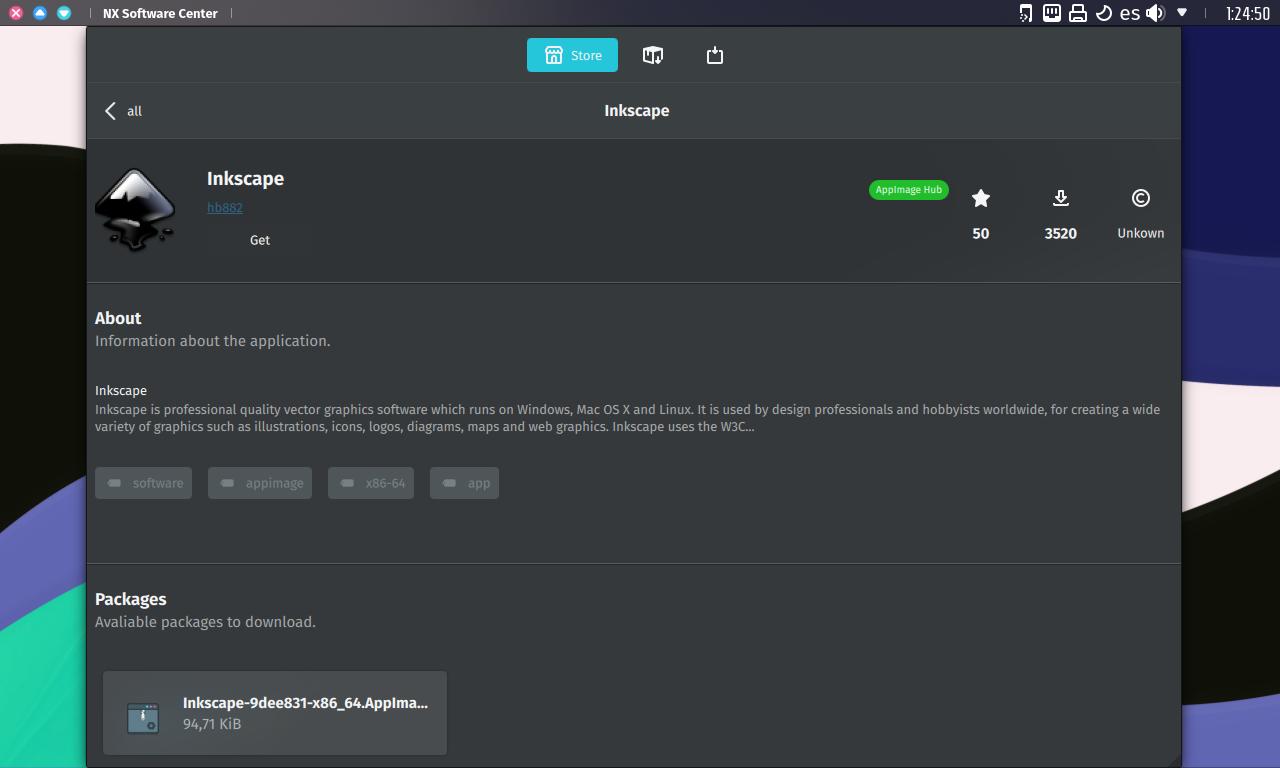This screenshot has width=1280, height=768.
Task: Click the AppImage Hub badge
Action: pyautogui.click(x=909, y=190)
